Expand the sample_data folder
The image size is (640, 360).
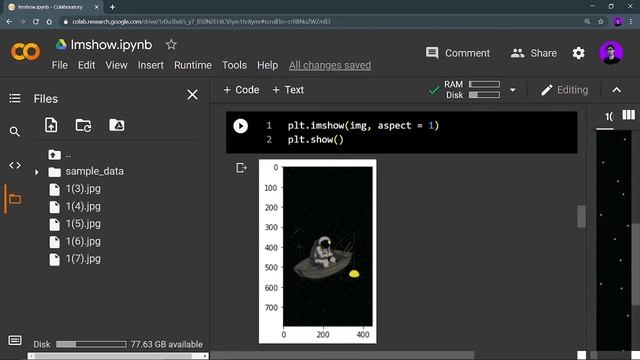(x=37, y=172)
